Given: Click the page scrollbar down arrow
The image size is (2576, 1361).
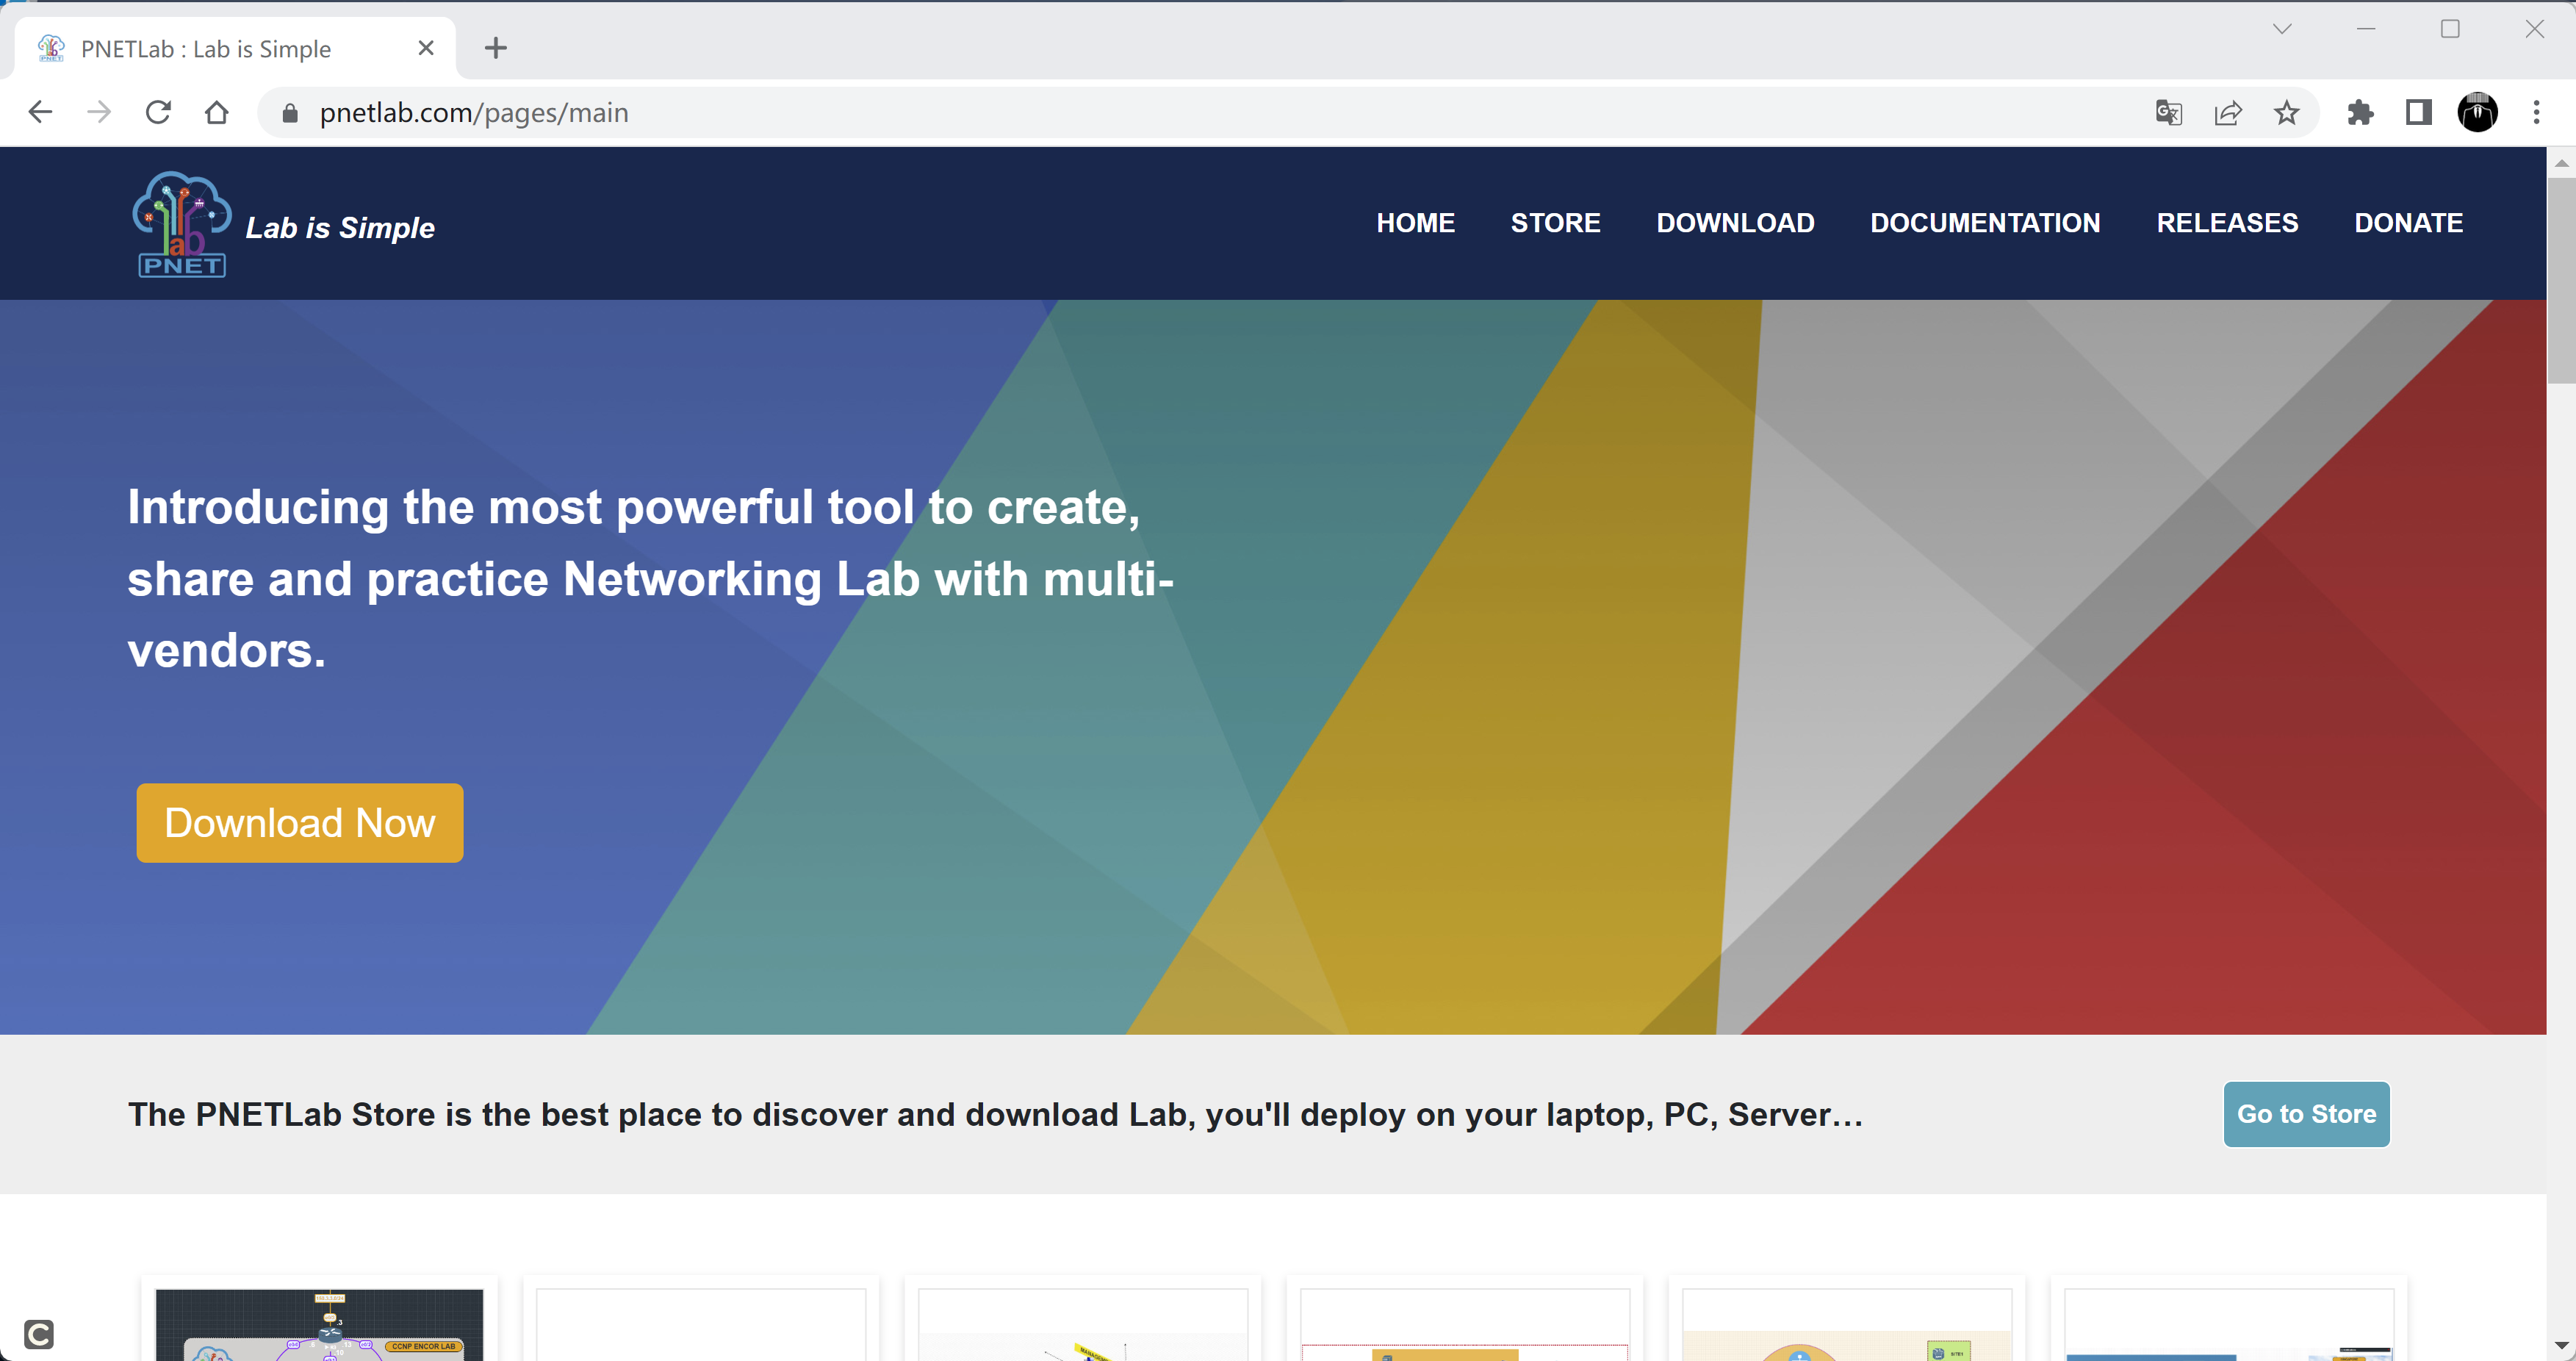Looking at the screenshot, I should coord(2561,1346).
